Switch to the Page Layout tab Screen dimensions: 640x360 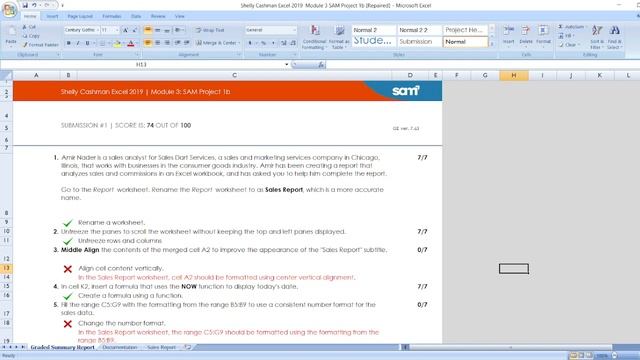pos(80,16)
